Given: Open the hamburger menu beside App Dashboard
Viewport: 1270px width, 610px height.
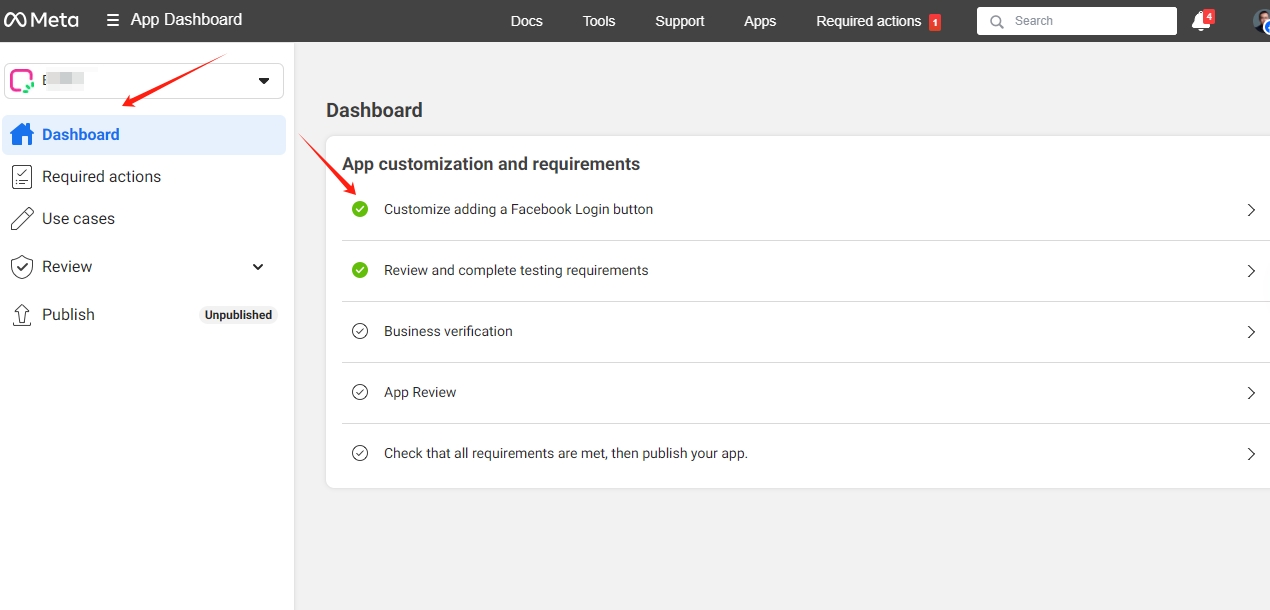Looking at the screenshot, I should pos(115,19).
